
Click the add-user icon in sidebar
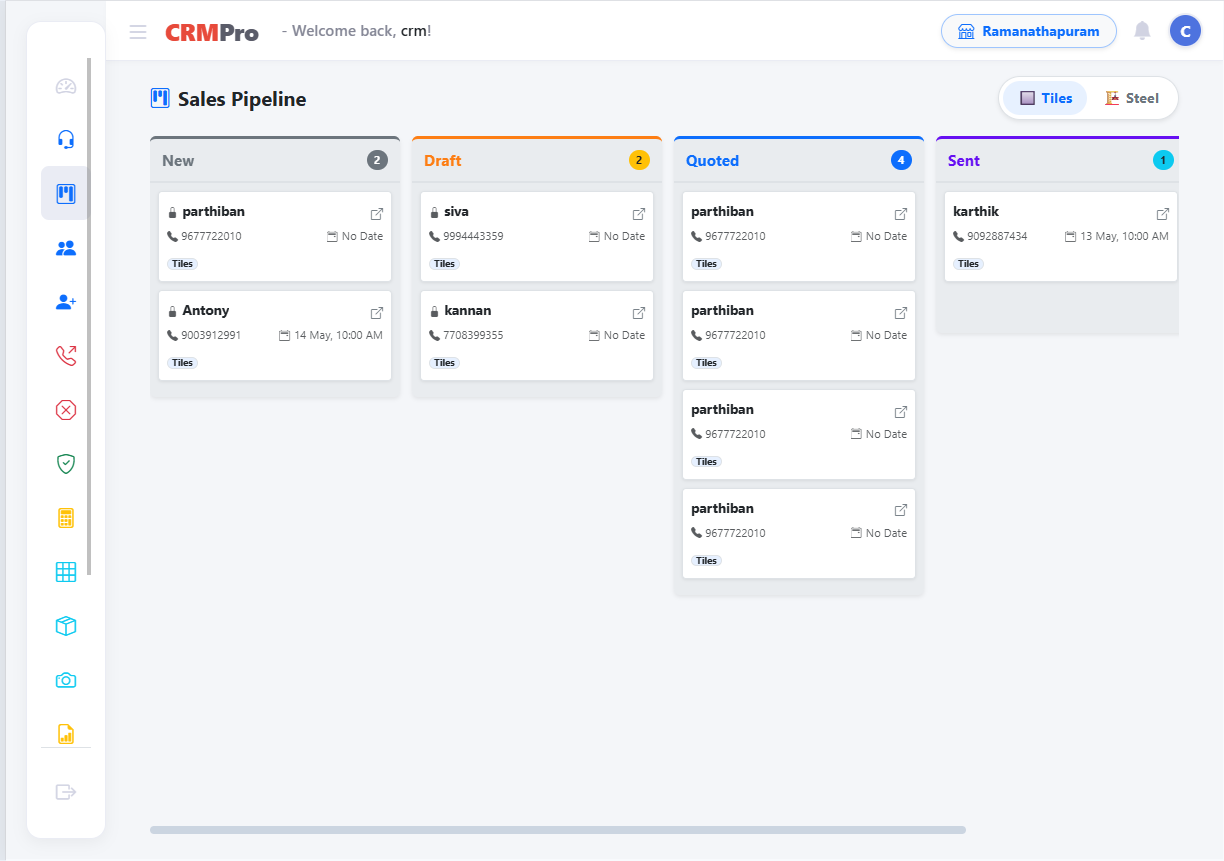click(66, 302)
